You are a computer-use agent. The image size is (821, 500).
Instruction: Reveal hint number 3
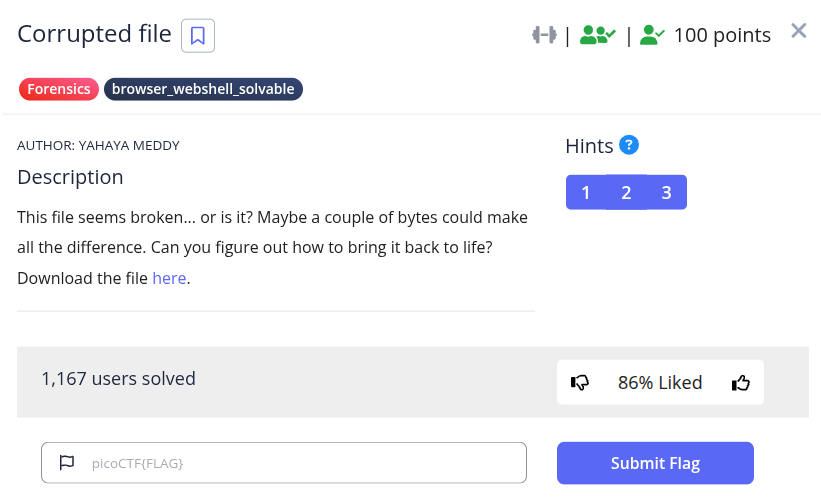[666, 193]
